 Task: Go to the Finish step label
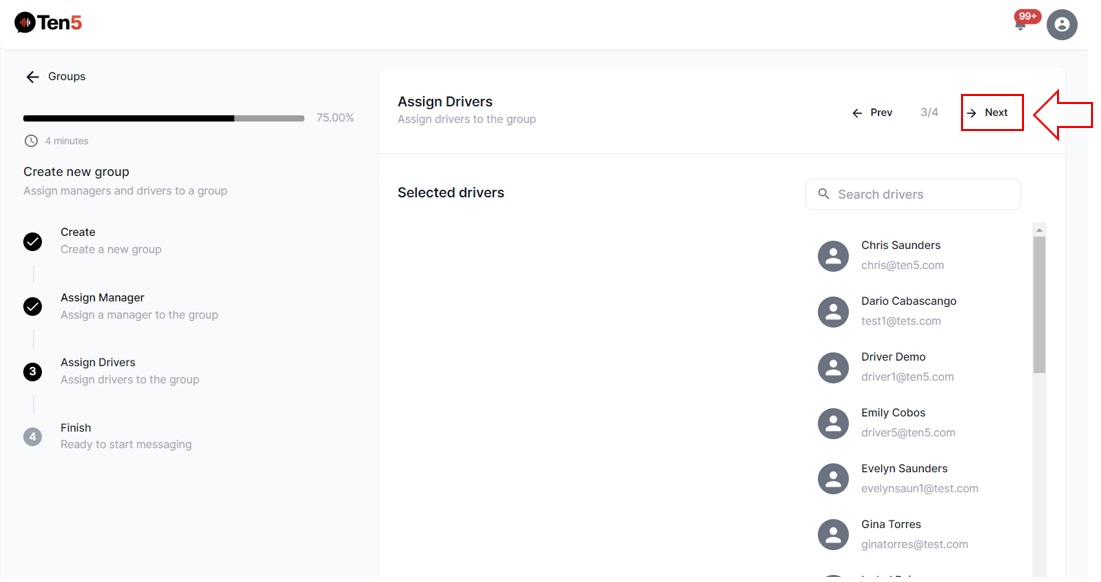(76, 428)
